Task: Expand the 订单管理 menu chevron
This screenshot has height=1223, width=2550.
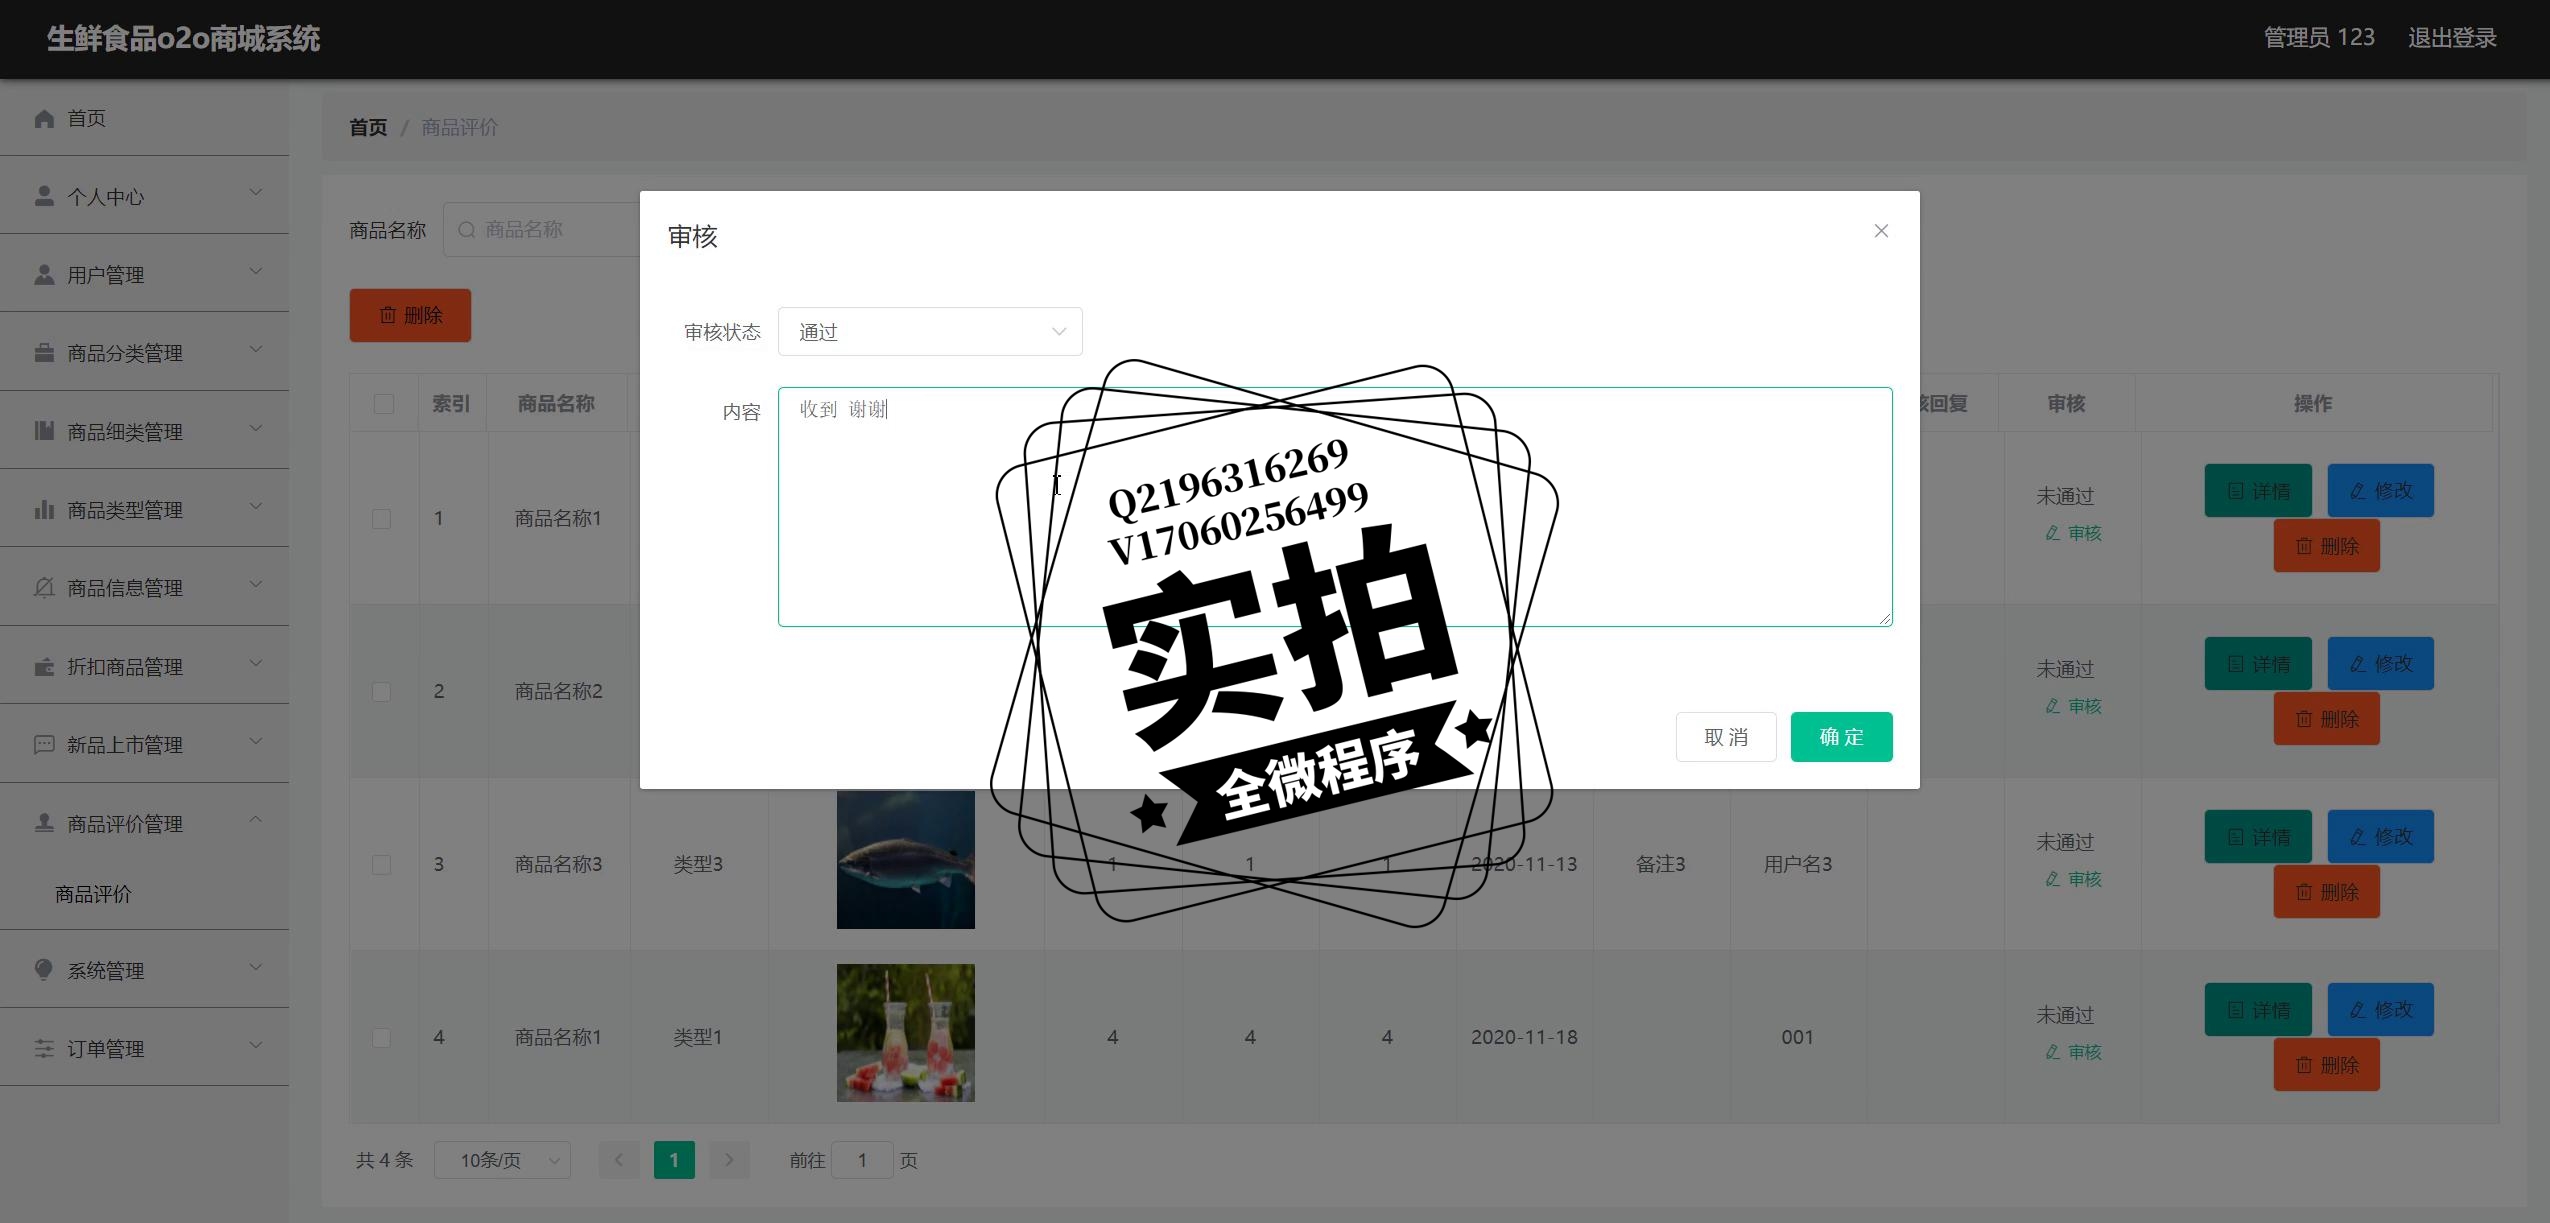Action: coord(256,1045)
